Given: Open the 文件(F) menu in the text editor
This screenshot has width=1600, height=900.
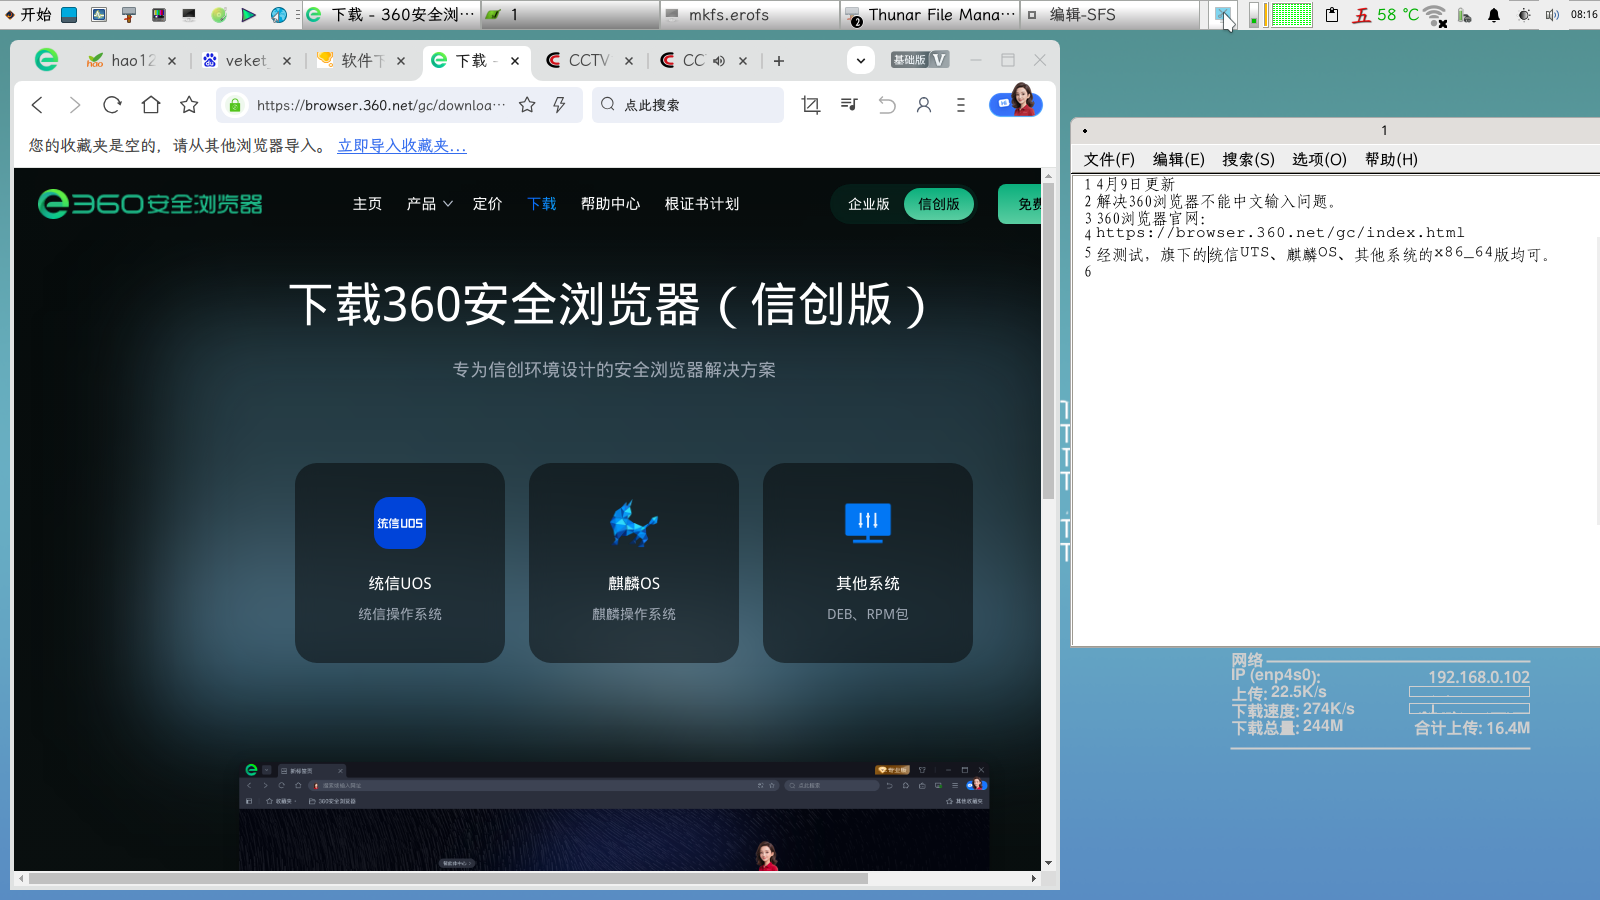Looking at the screenshot, I should click(1110, 158).
